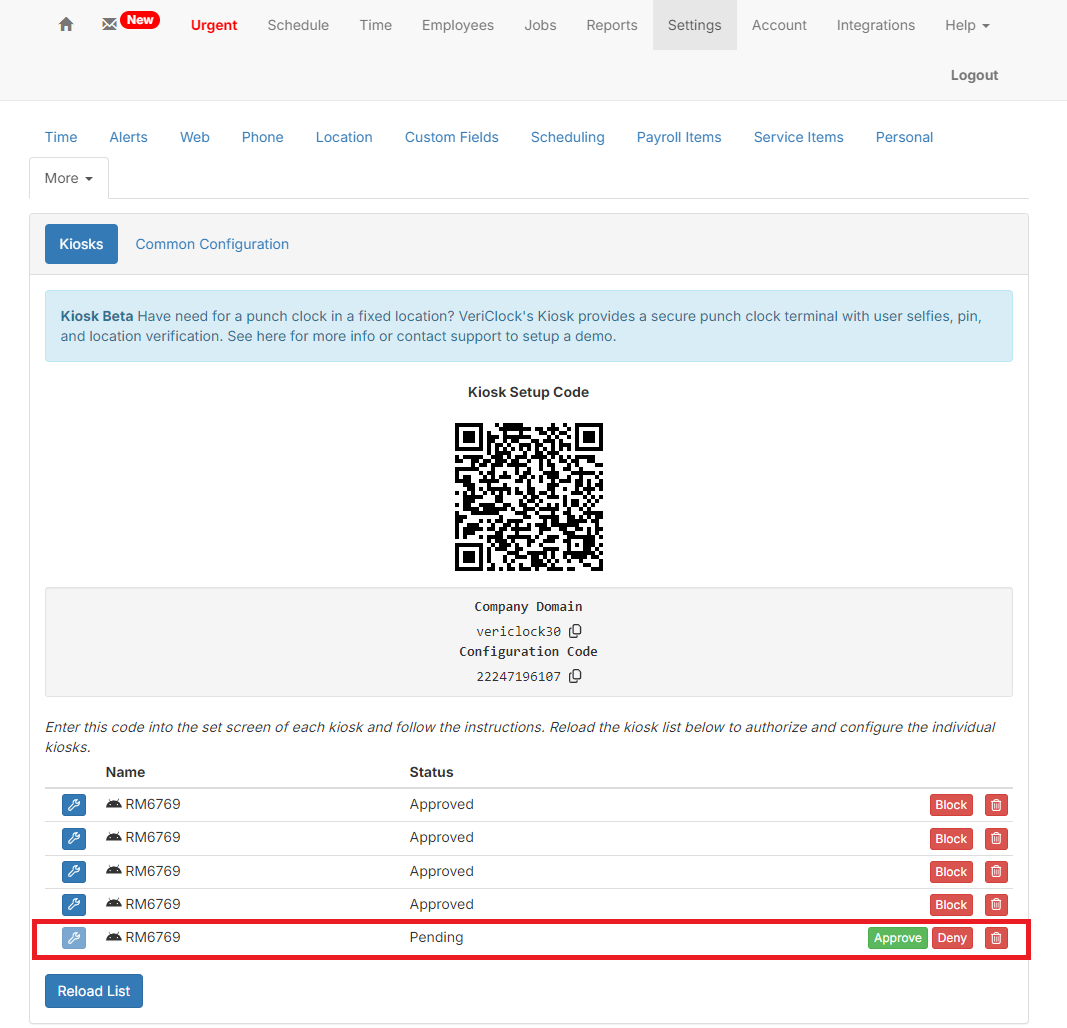This screenshot has width=1067, height=1028.
Task: Go to the Scheduling settings section
Action: click(x=567, y=137)
